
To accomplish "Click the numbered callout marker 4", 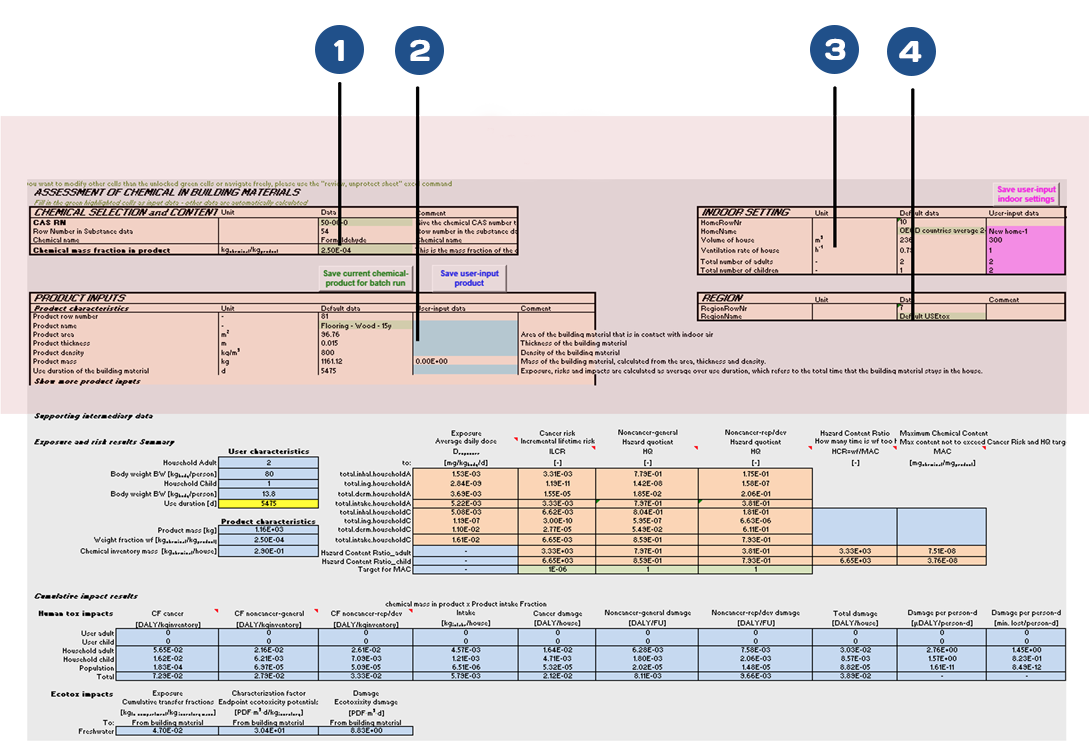I will (x=910, y=51).
